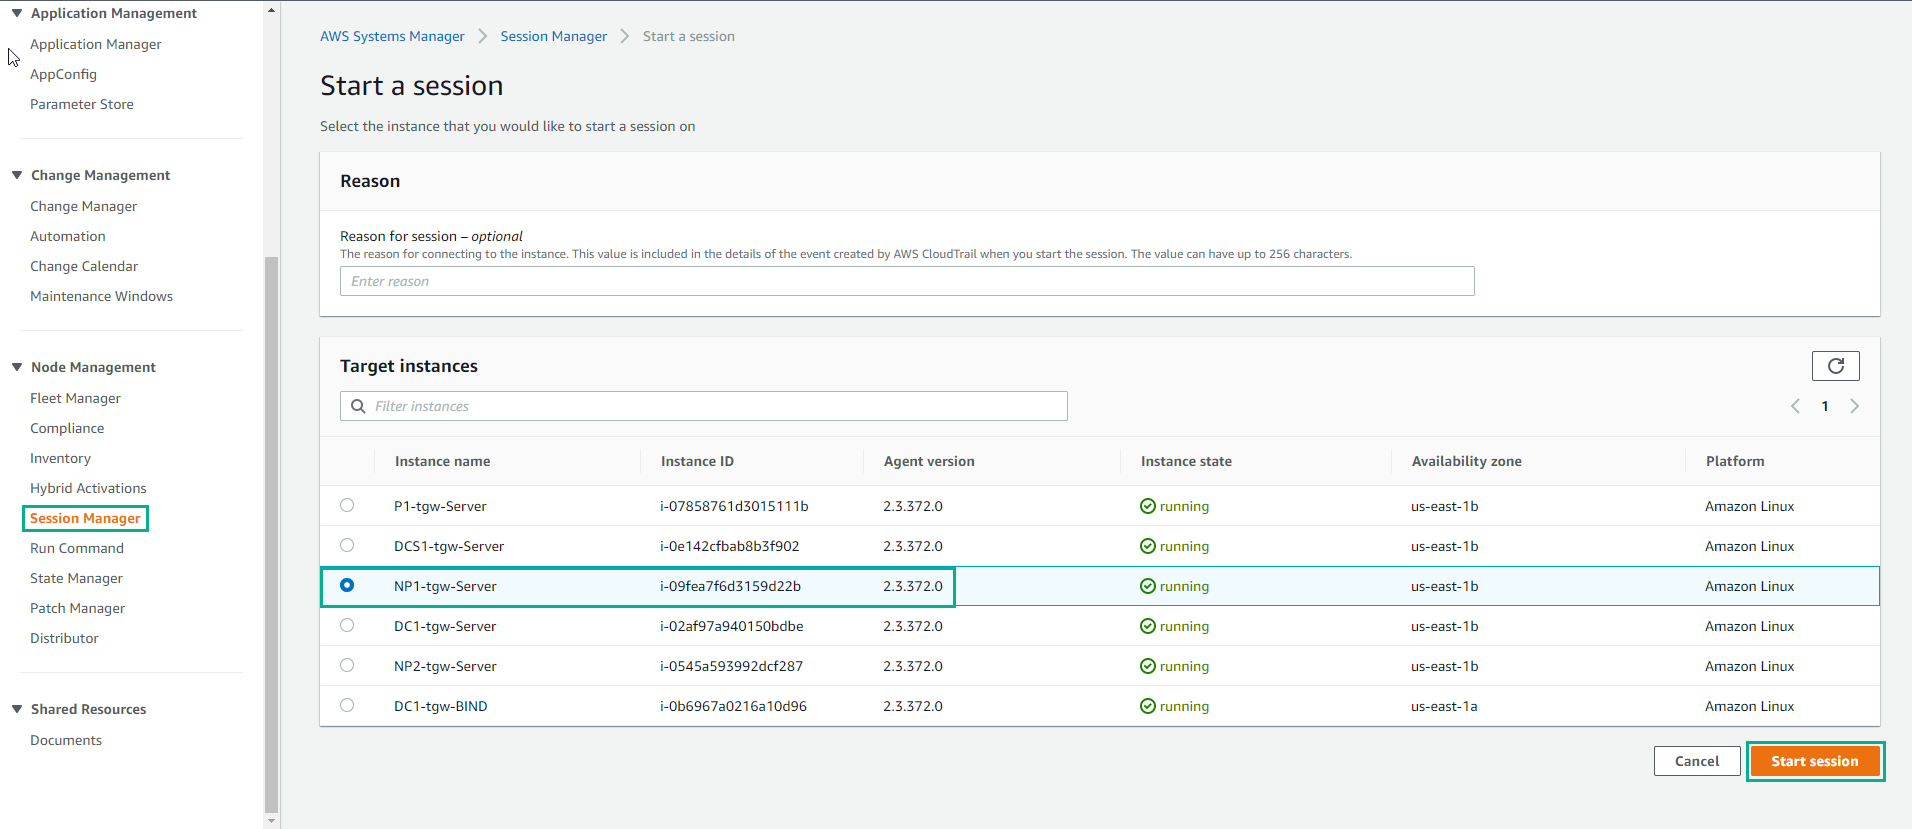This screenshot has width=1912, height=829.
Task: Click the DC1-tgw-Server instance name
Action: (x=445, y=626)
